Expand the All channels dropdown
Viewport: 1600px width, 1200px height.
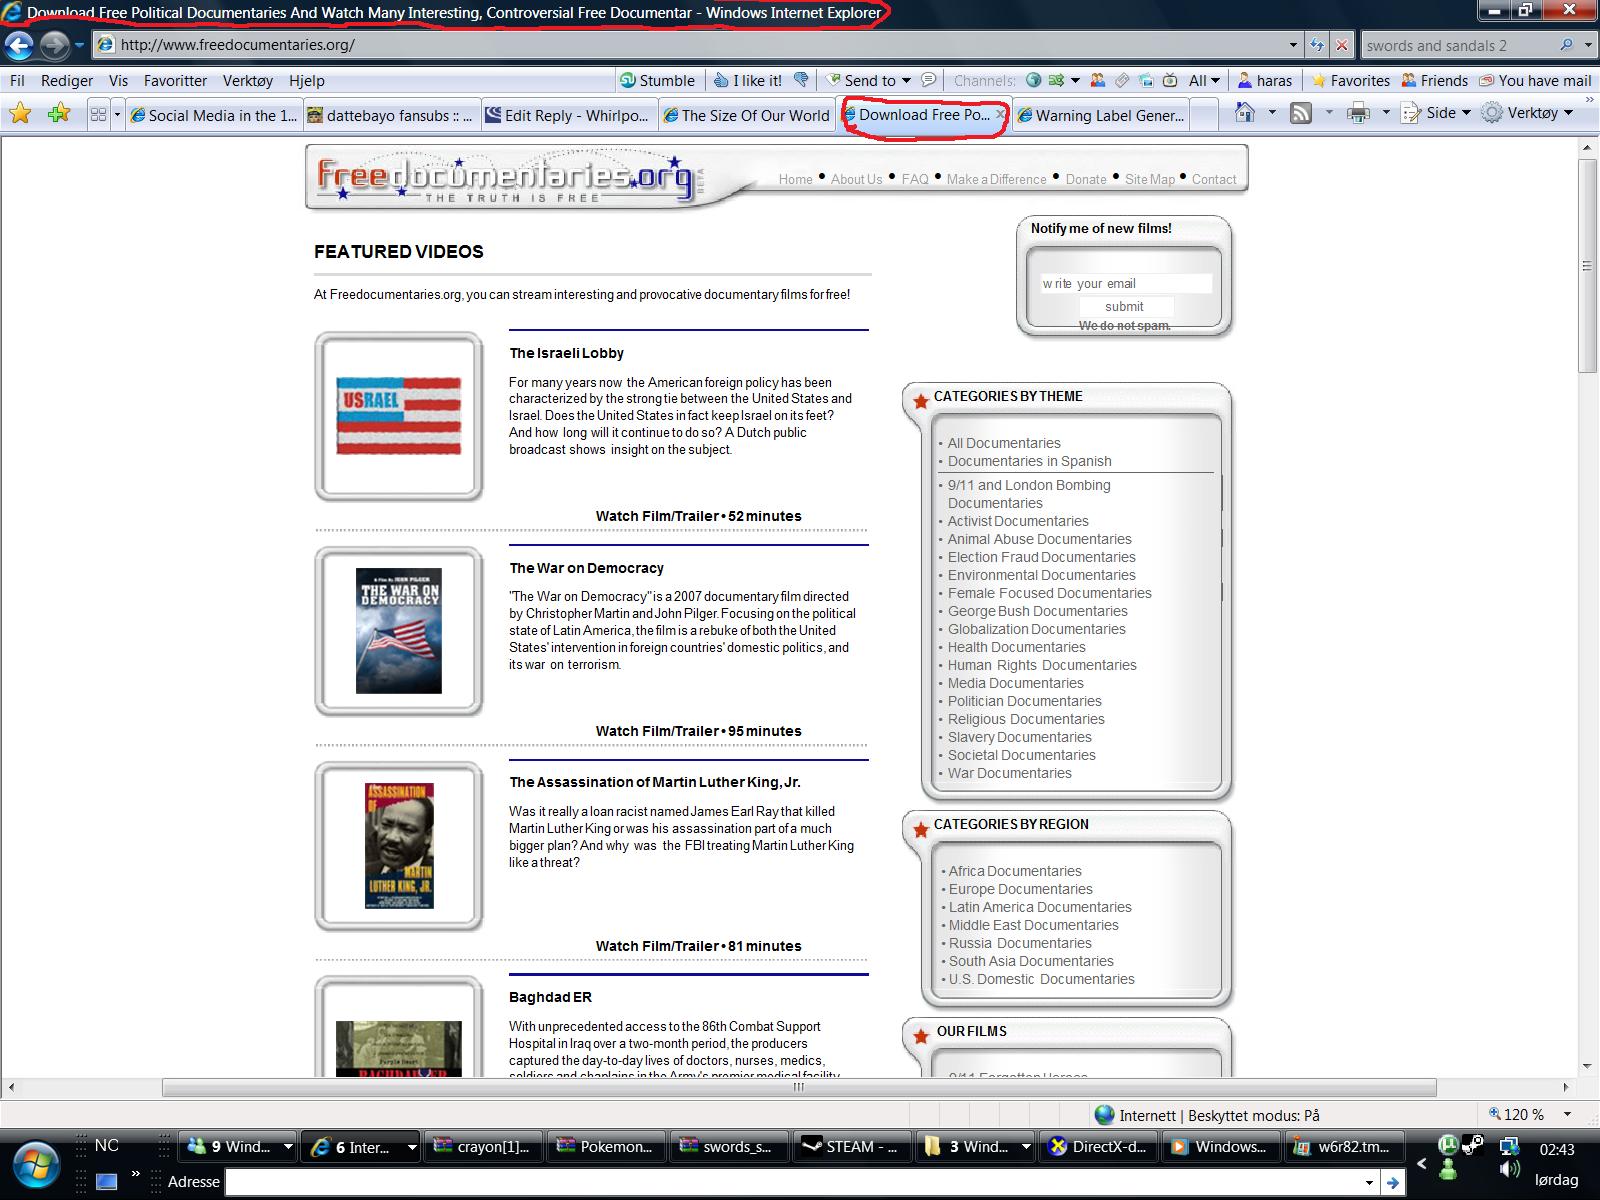pyautogui.click(x=1204, y=80)
